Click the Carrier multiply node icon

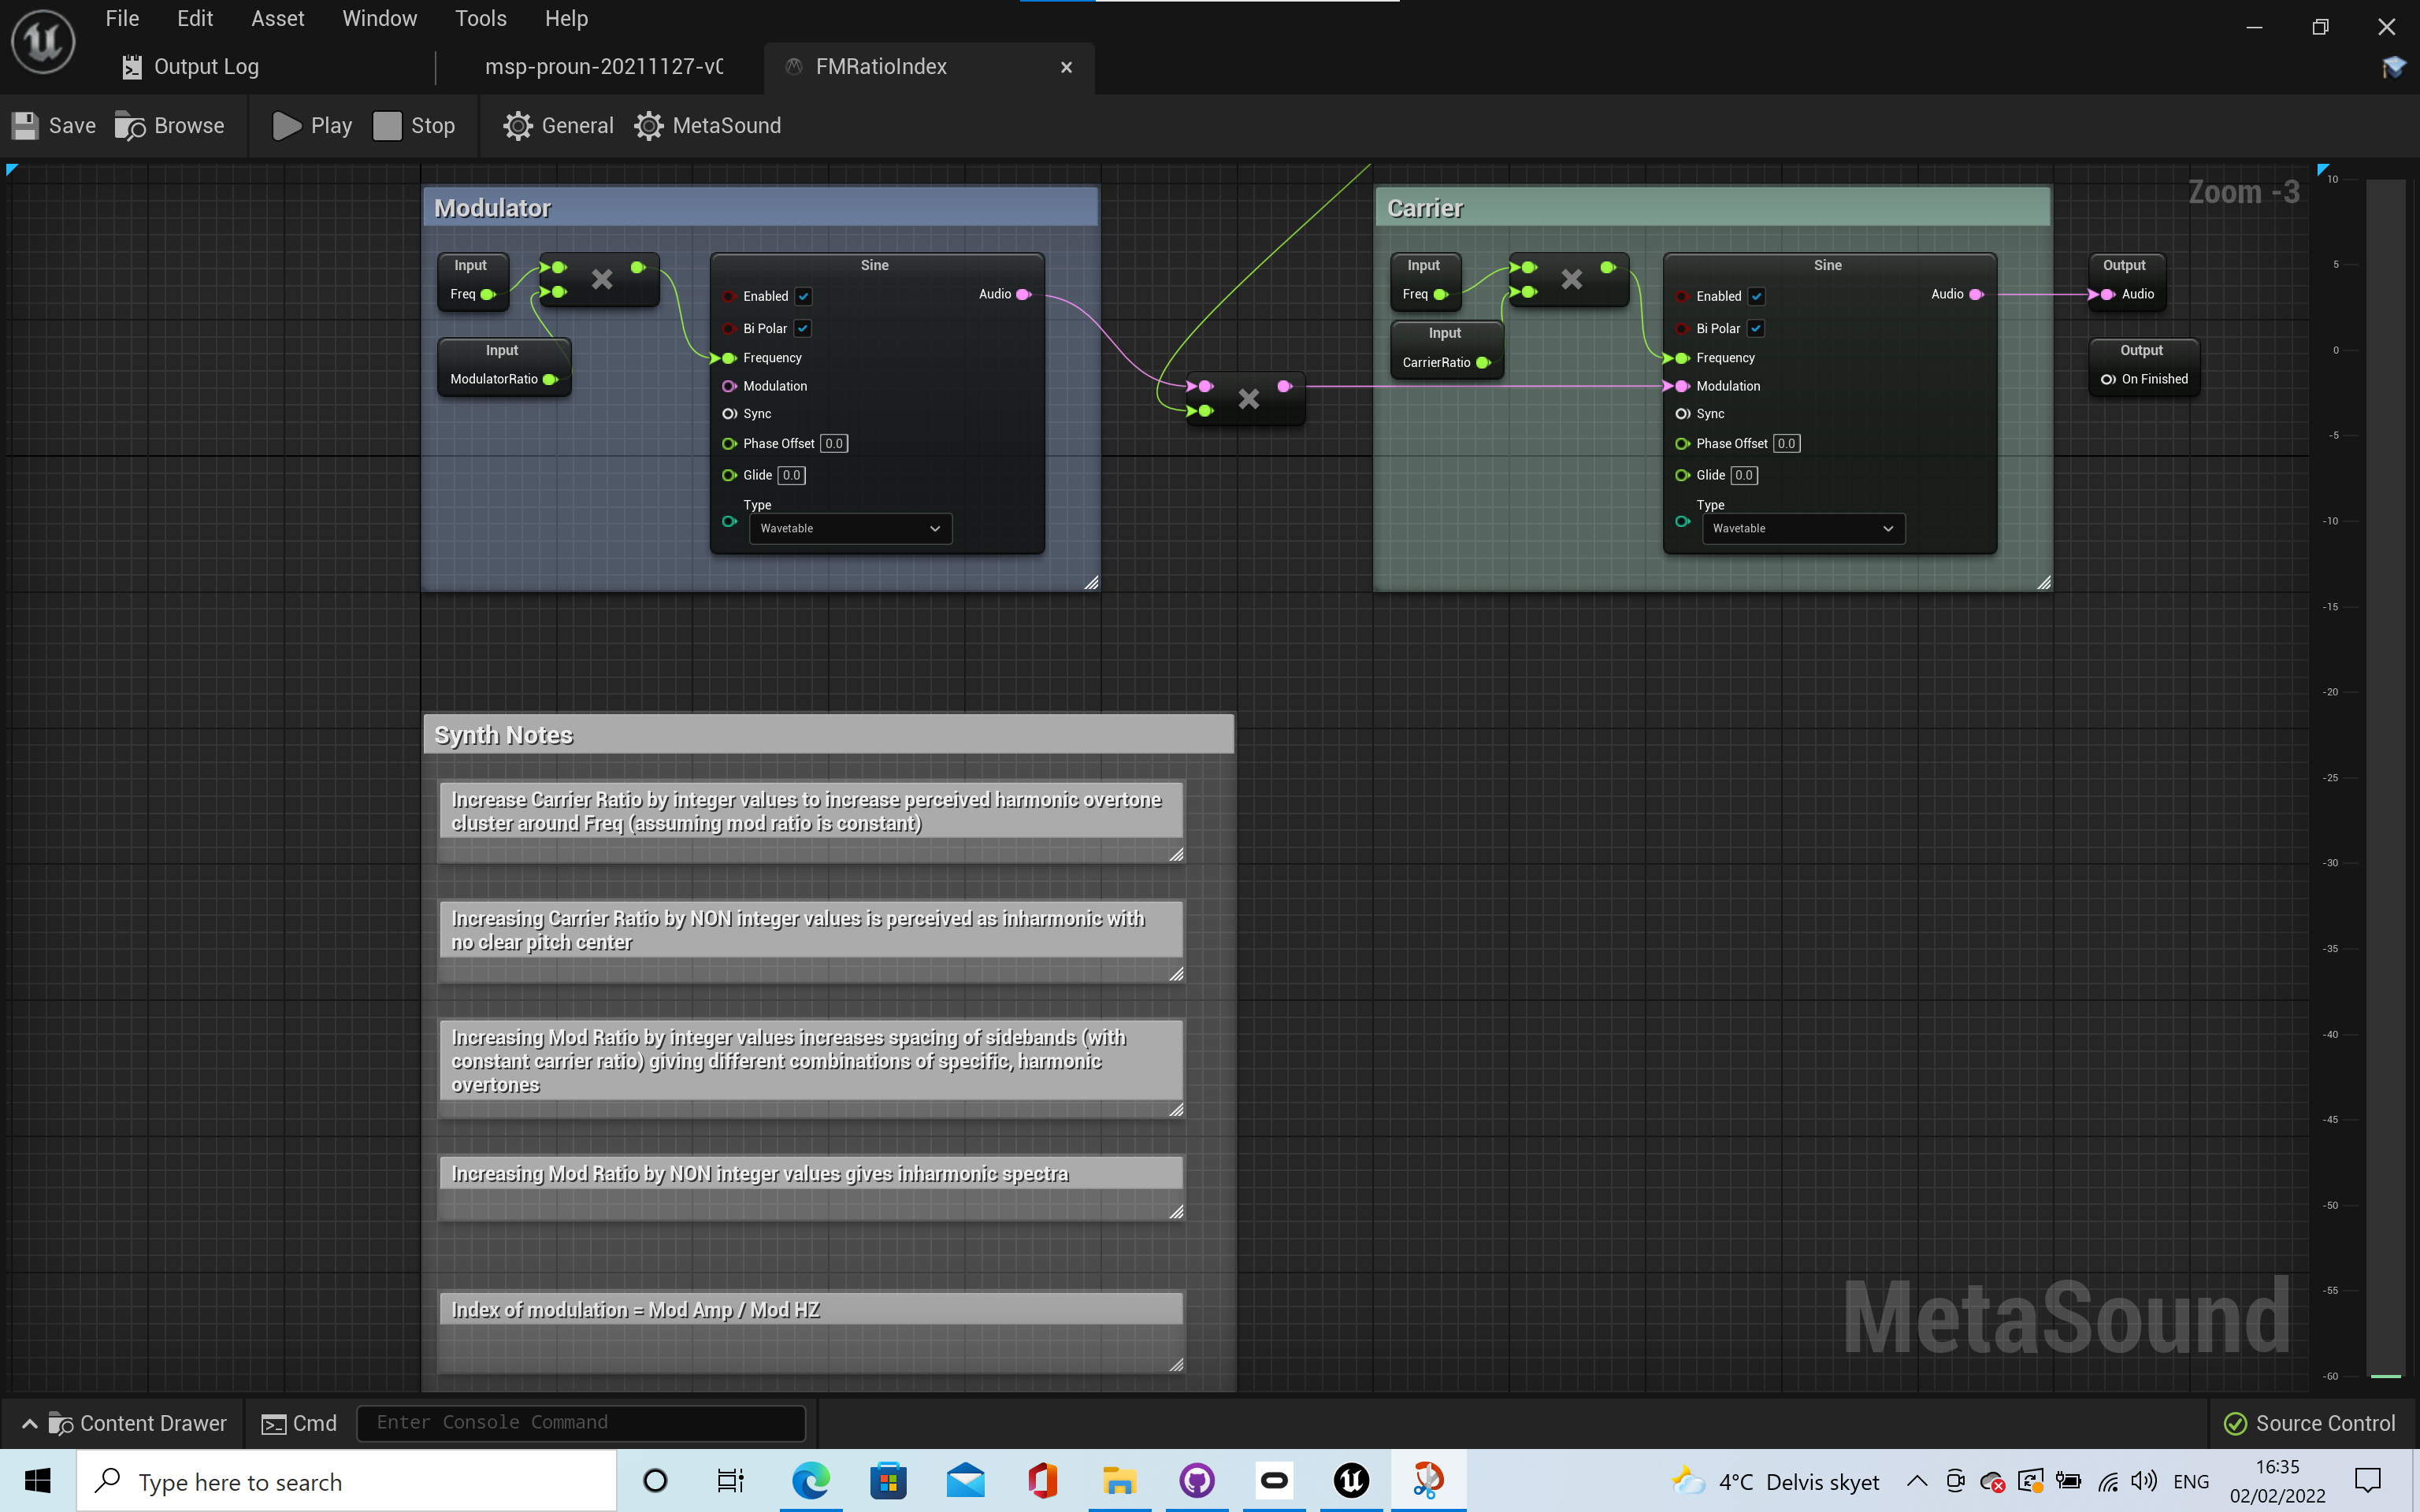click(1571, 279)
